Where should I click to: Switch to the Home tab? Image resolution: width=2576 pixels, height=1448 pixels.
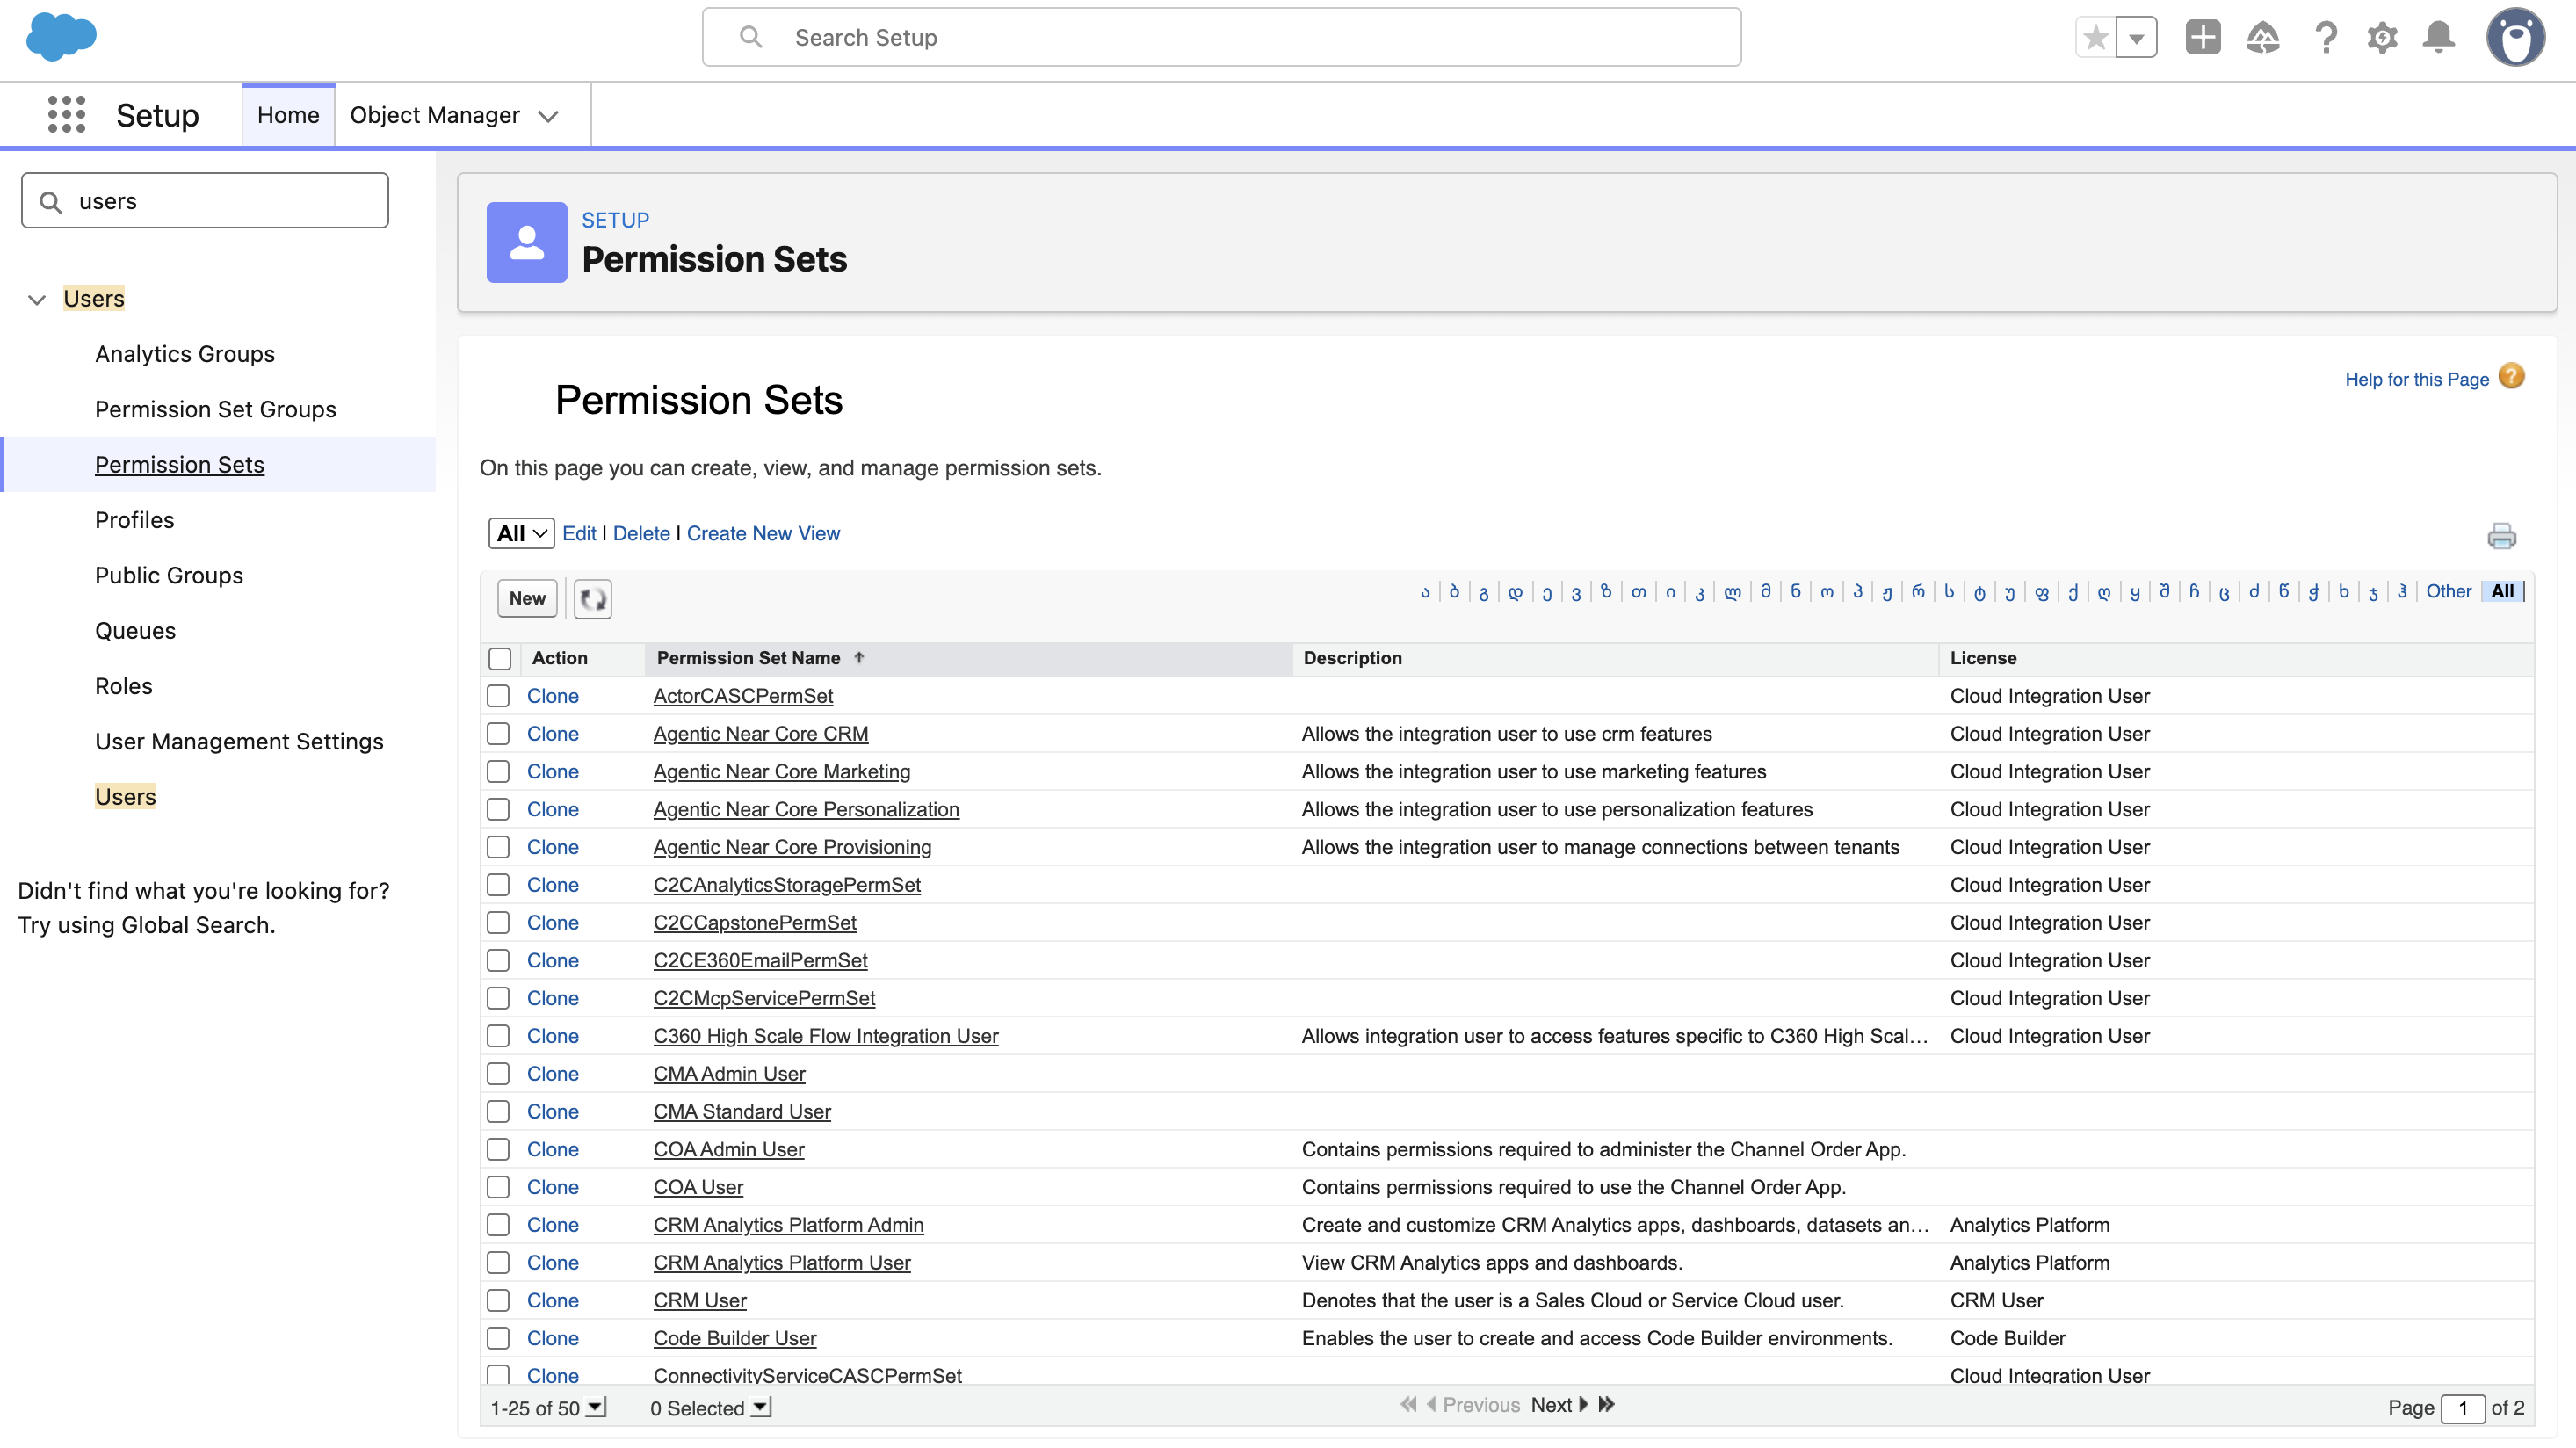pos(288,115)
